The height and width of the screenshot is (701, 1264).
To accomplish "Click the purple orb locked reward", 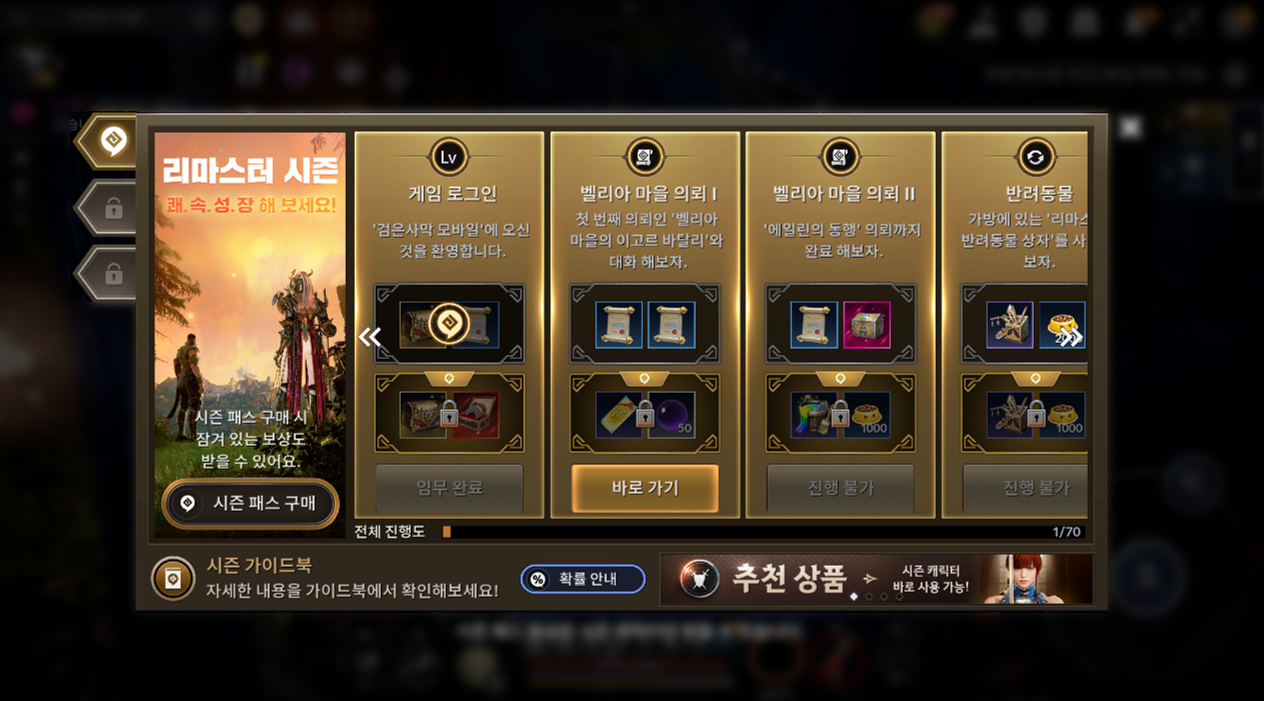I will point(672,415).
